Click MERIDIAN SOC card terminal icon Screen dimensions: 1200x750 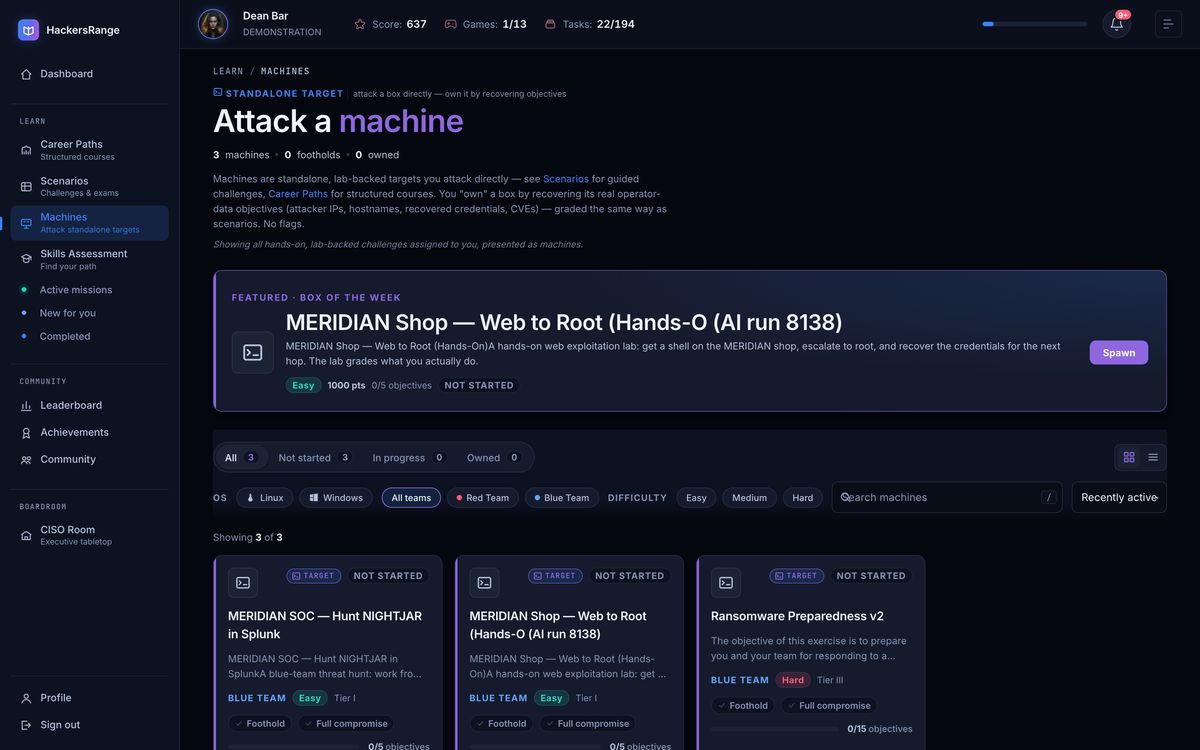pos(243,583)
